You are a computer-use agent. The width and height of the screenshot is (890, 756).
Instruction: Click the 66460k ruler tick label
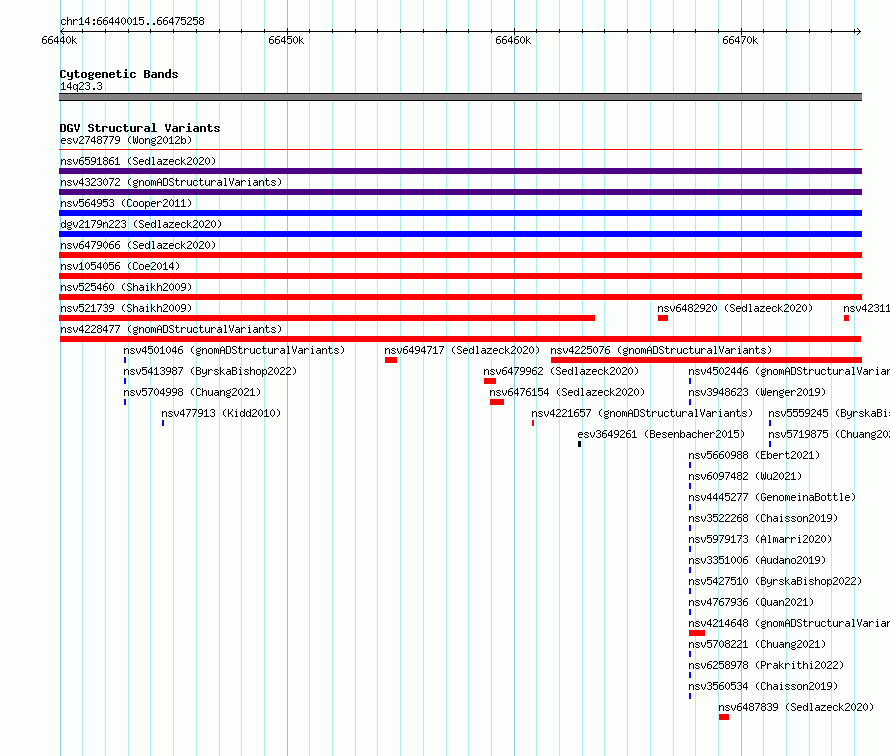[513, 40]
